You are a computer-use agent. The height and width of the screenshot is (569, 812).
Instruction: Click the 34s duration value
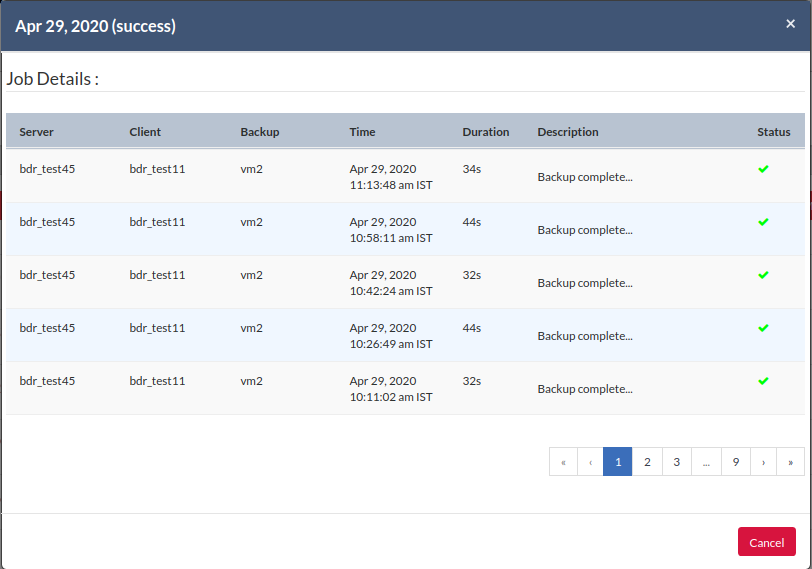click(x=472, y=169)
